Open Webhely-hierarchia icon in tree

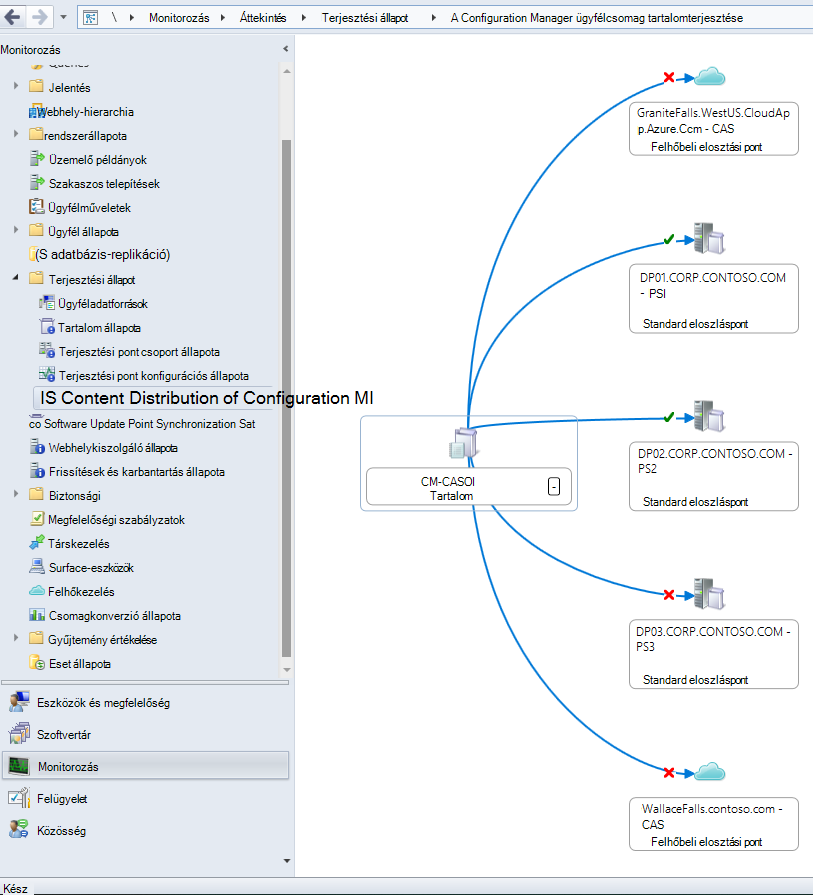click(x=37, y=111)
